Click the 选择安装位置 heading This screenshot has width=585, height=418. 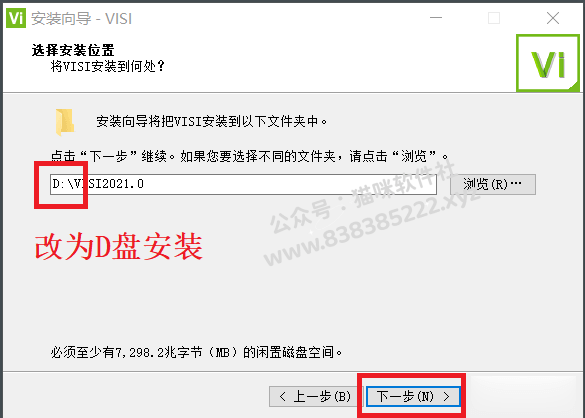click(x=73, y=50)
